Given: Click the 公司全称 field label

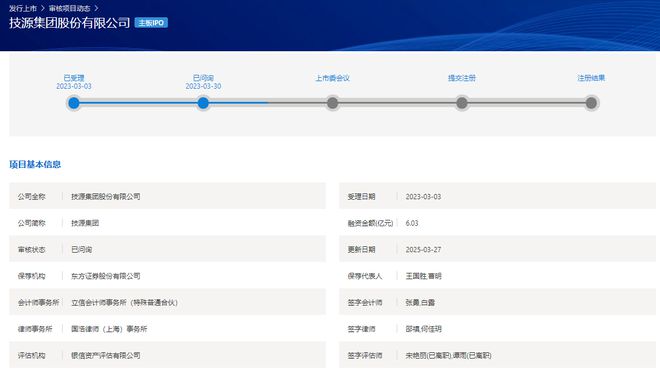Looking at the screenshot, I should [x=31, y=196].
